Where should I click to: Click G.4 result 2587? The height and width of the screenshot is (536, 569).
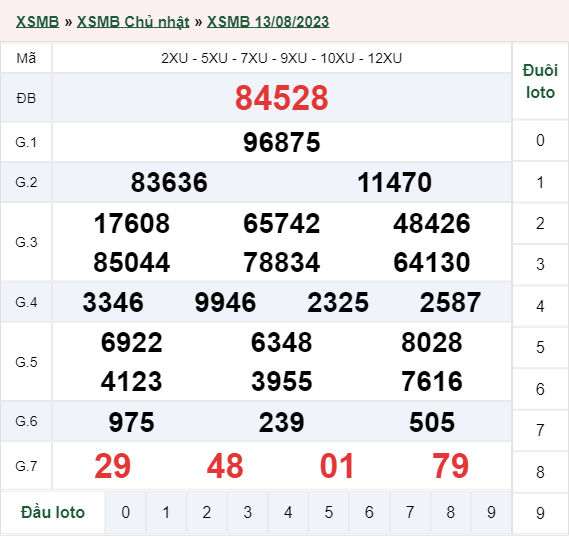(x=450, y=302)
